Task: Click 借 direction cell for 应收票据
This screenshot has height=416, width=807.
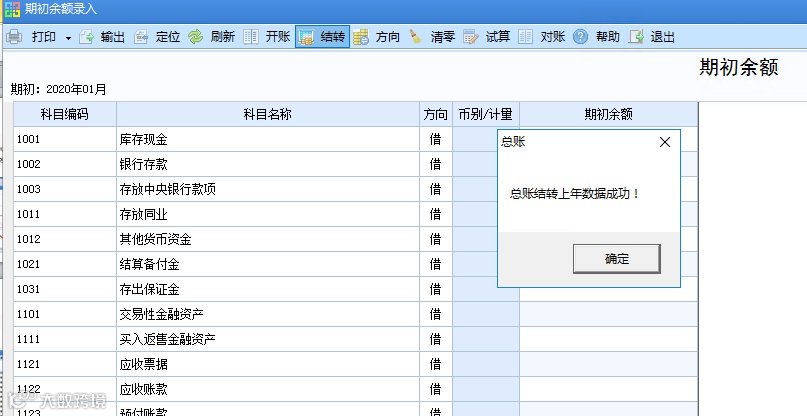Action: point(435,364)
